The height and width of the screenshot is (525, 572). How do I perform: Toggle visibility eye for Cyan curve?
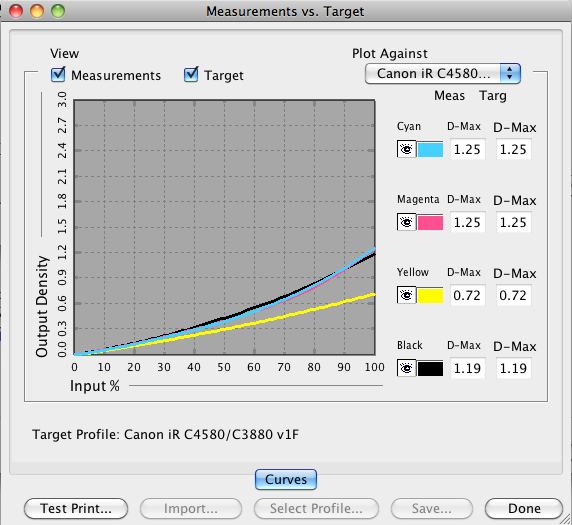406,149
